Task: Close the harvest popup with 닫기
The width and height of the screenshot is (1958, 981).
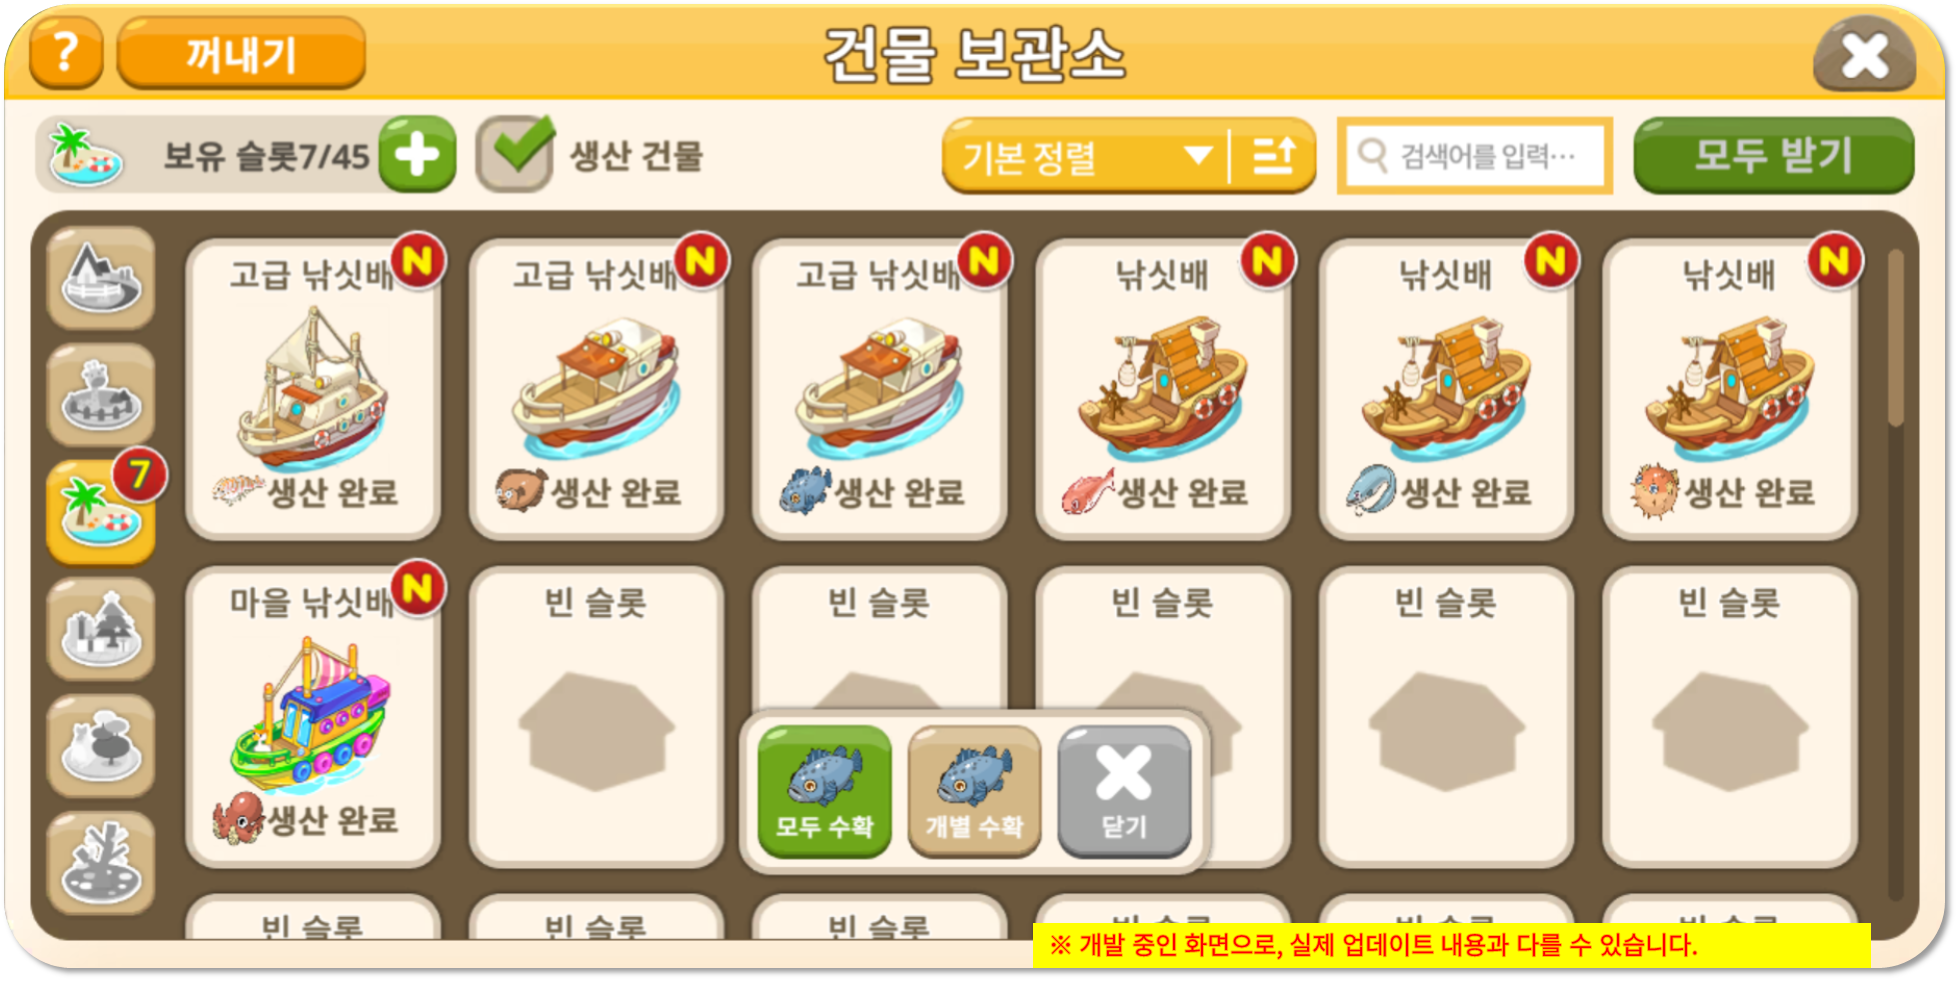Action: [x=1124, y=792]
